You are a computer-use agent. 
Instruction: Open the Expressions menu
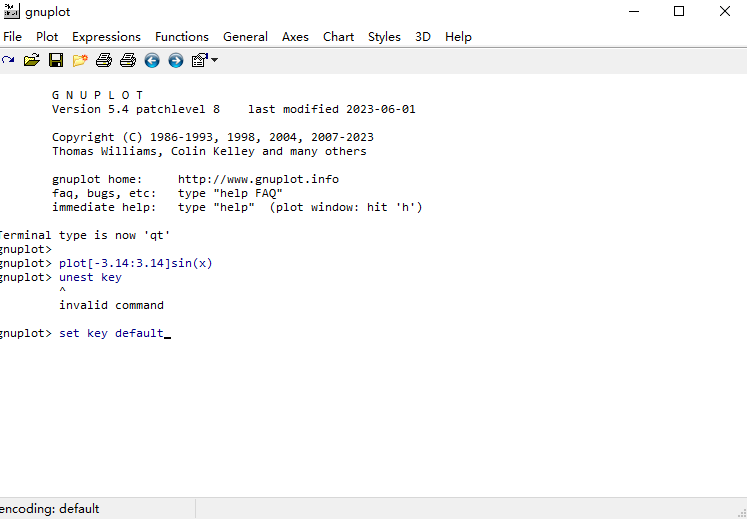(x=106, y=37)
